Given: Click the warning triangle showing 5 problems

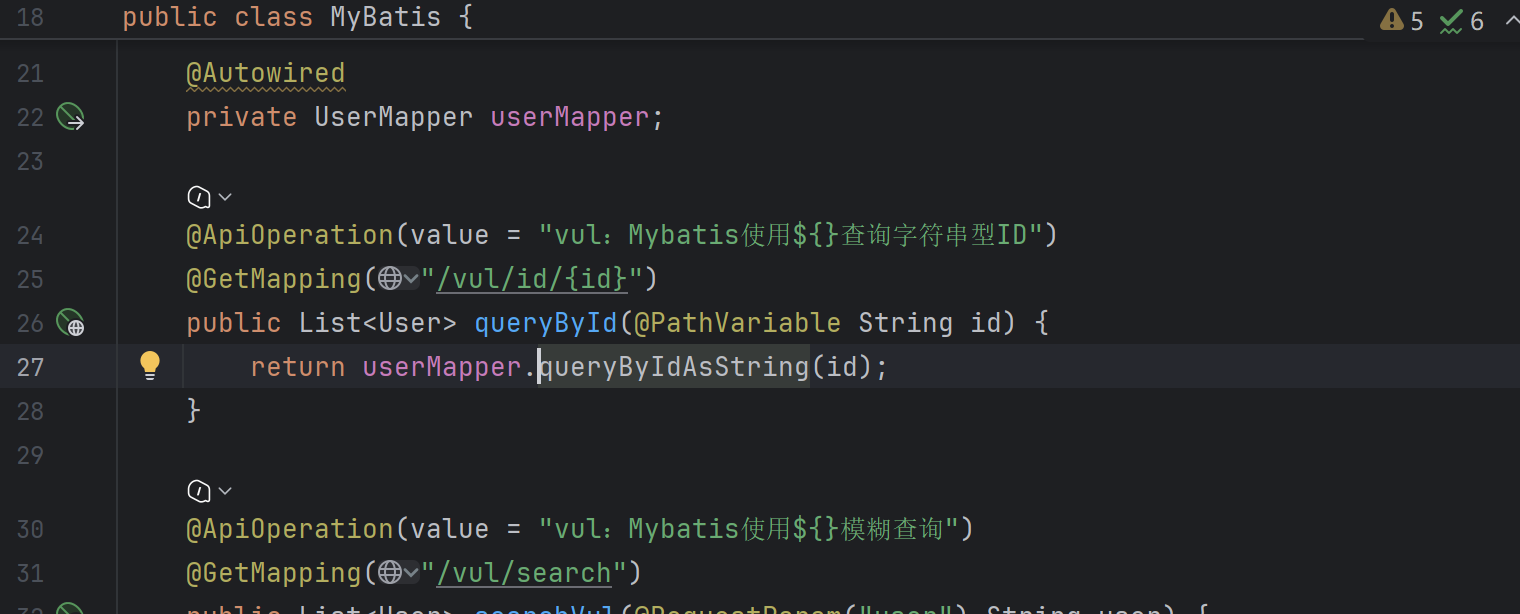Looking at the screenshot, I should click(1391, 20).
